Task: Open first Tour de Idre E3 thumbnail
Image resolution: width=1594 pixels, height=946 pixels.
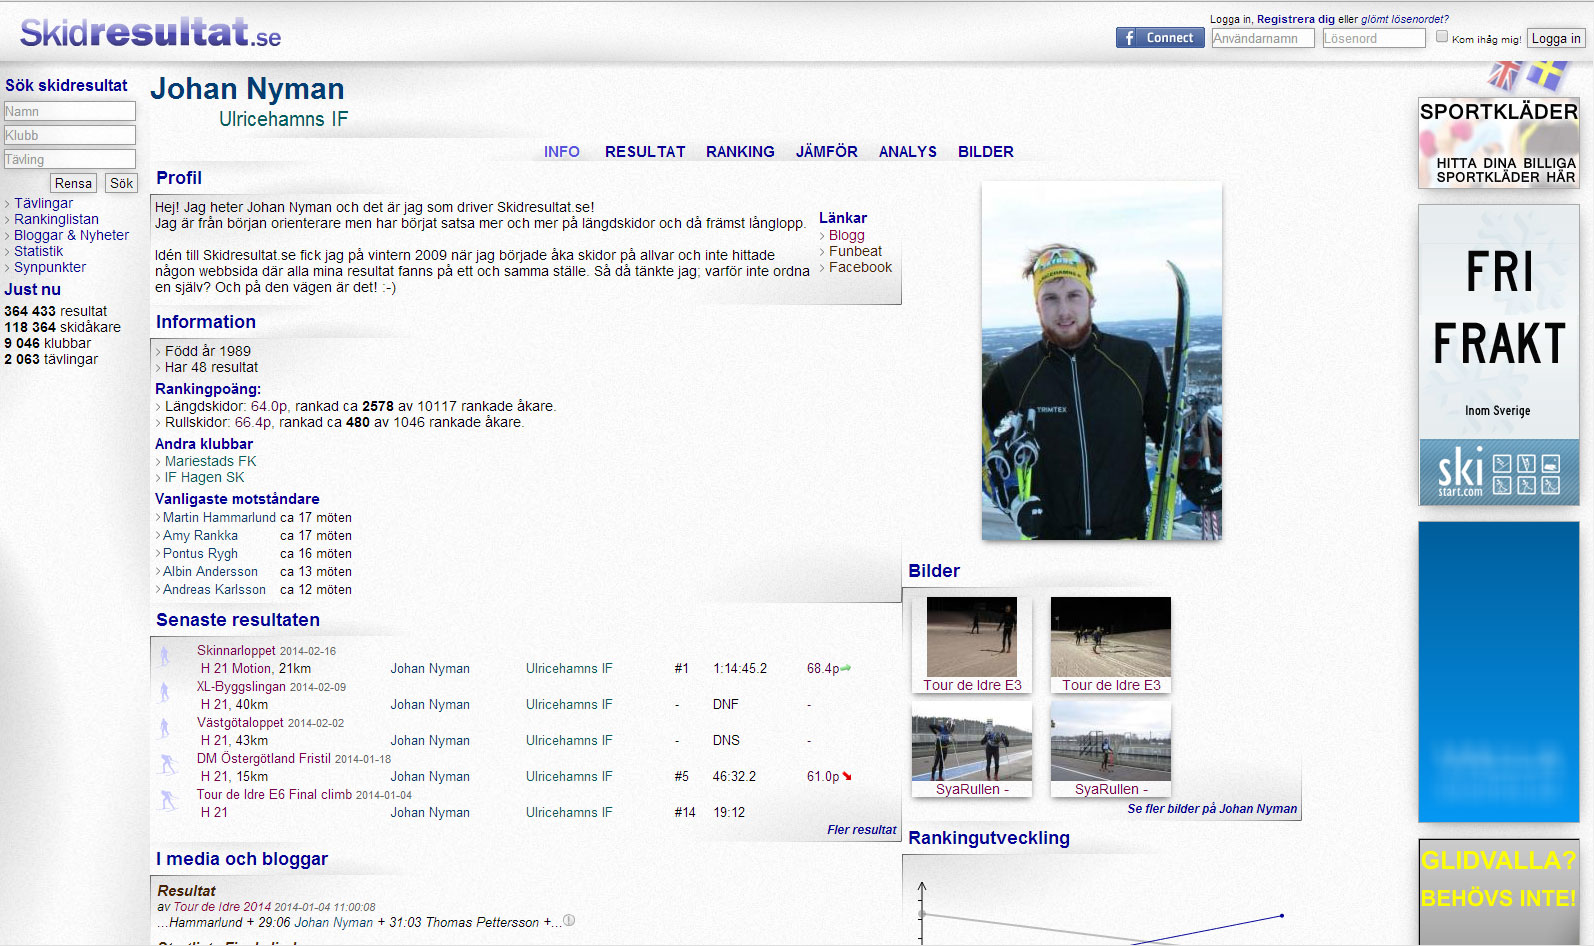Action: click(x=971, y=638)
